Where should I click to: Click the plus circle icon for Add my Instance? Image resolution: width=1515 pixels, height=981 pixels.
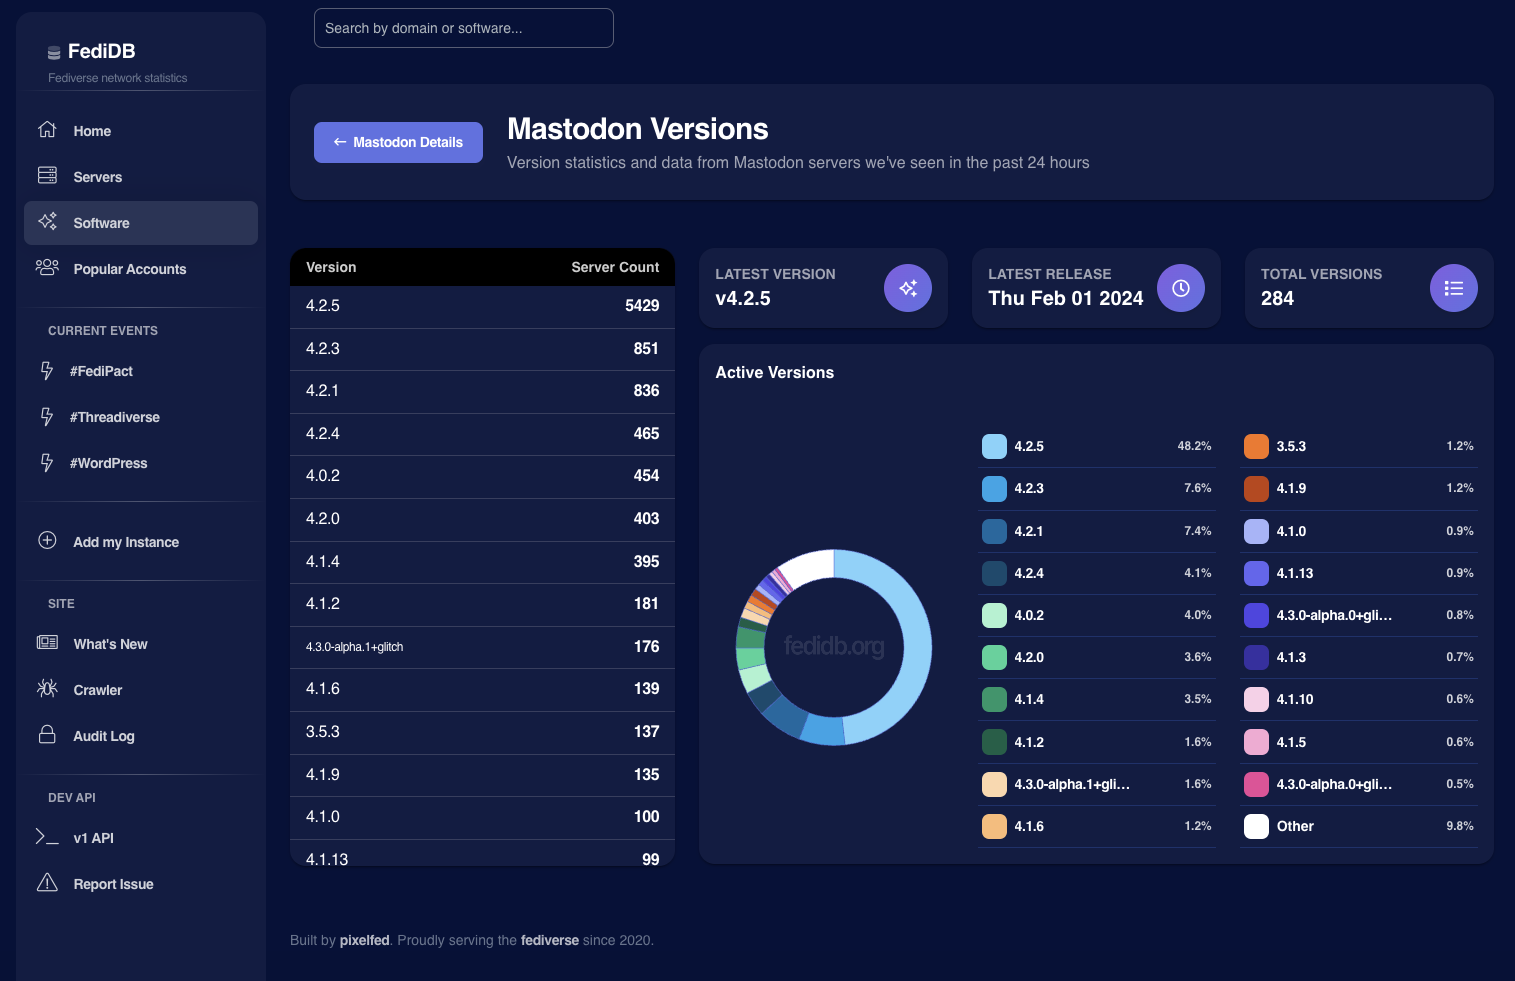pyautogui.click(x=47, y=541)
